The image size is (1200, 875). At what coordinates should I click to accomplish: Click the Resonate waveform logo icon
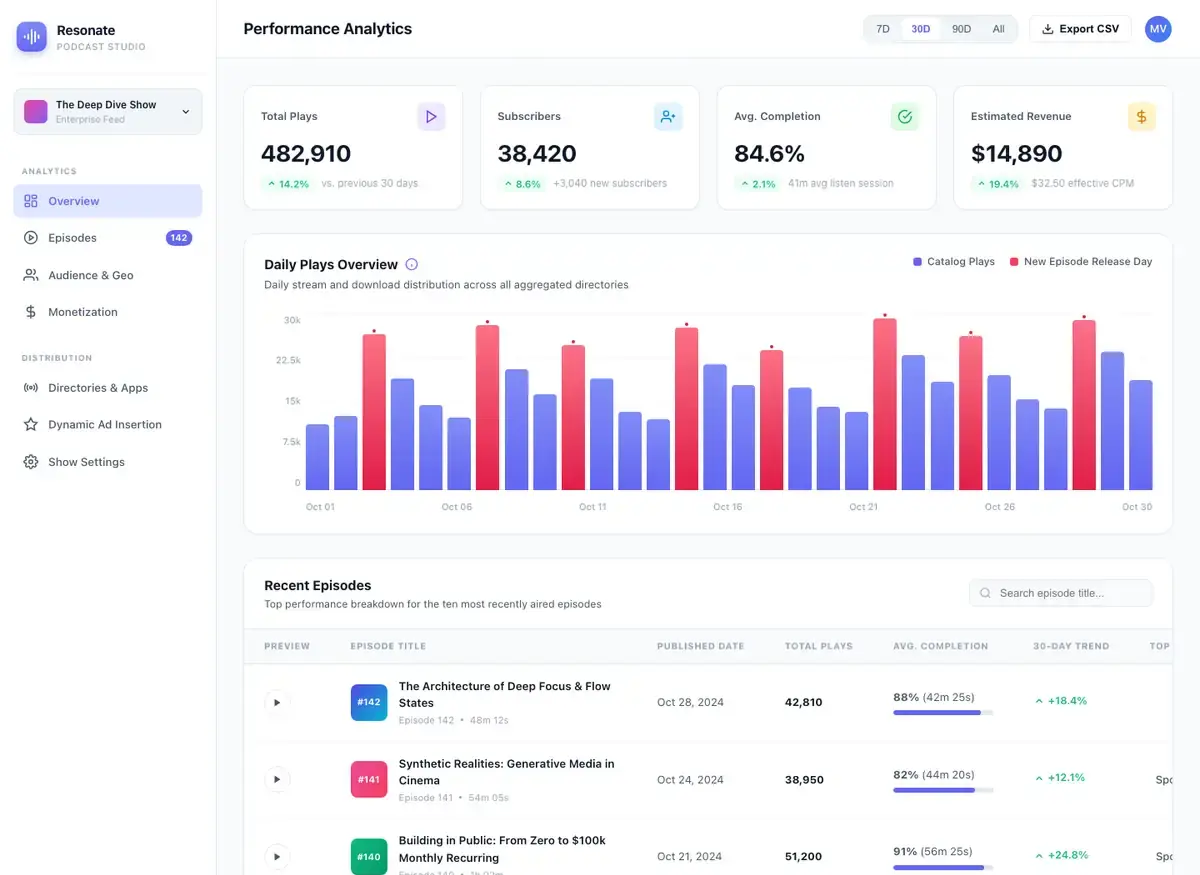tap(32, 37)
